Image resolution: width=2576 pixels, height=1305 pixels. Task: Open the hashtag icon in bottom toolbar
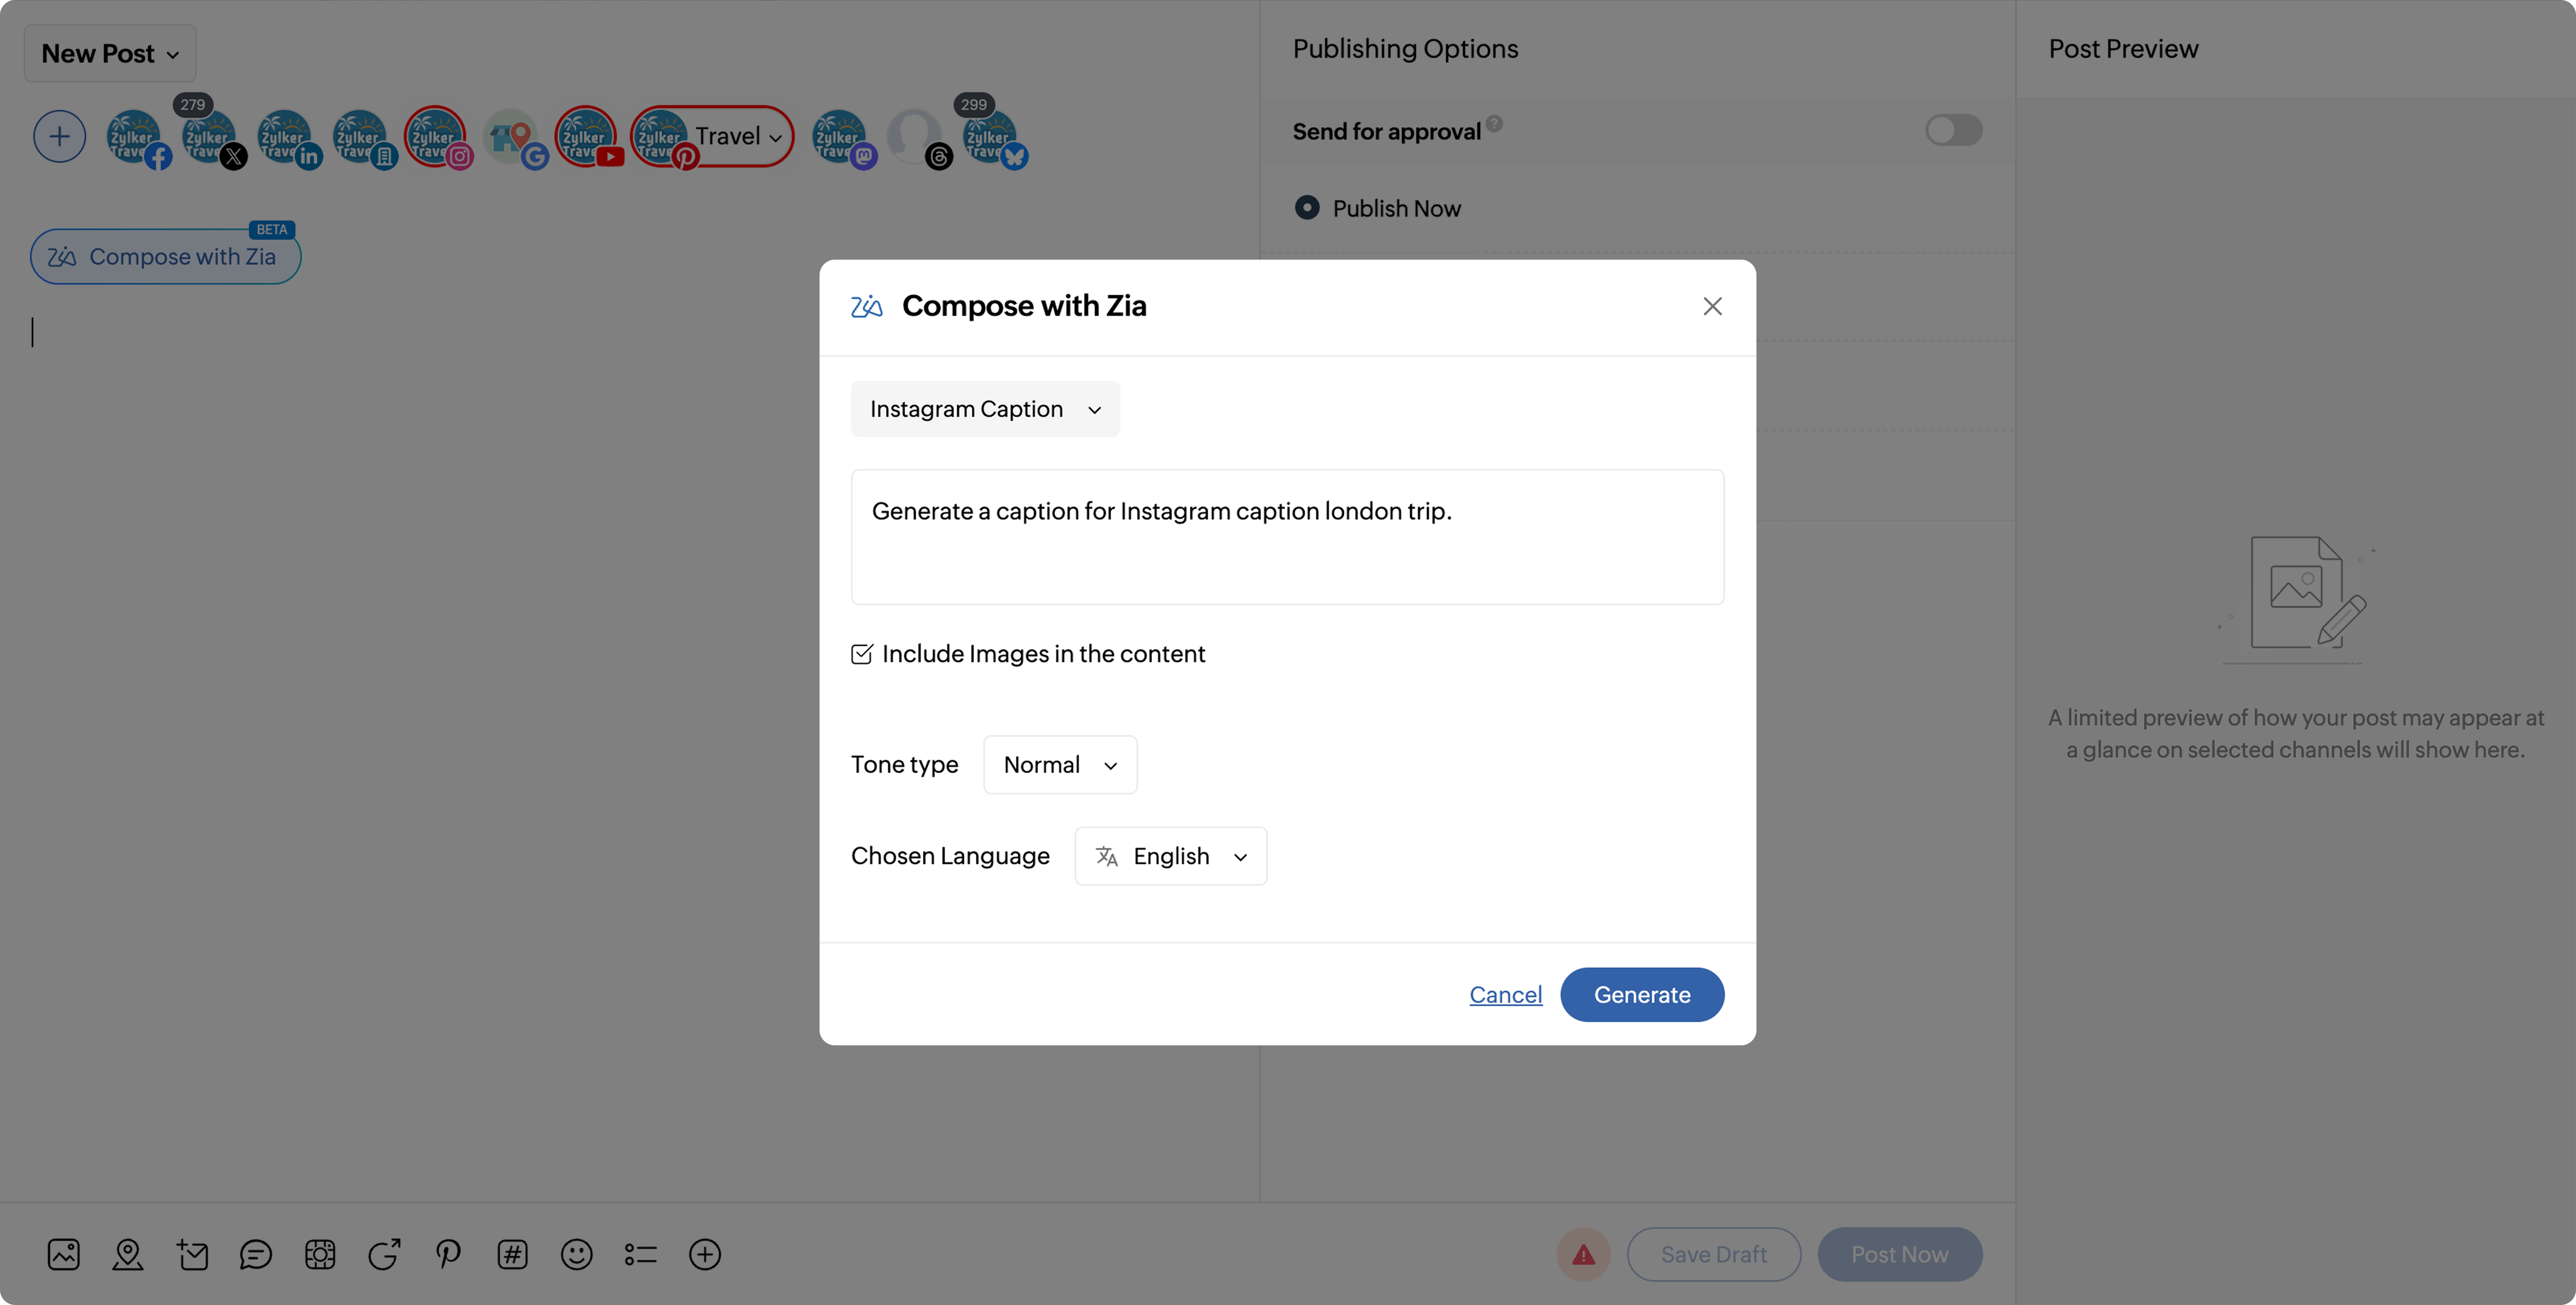tap(512, 1254)
